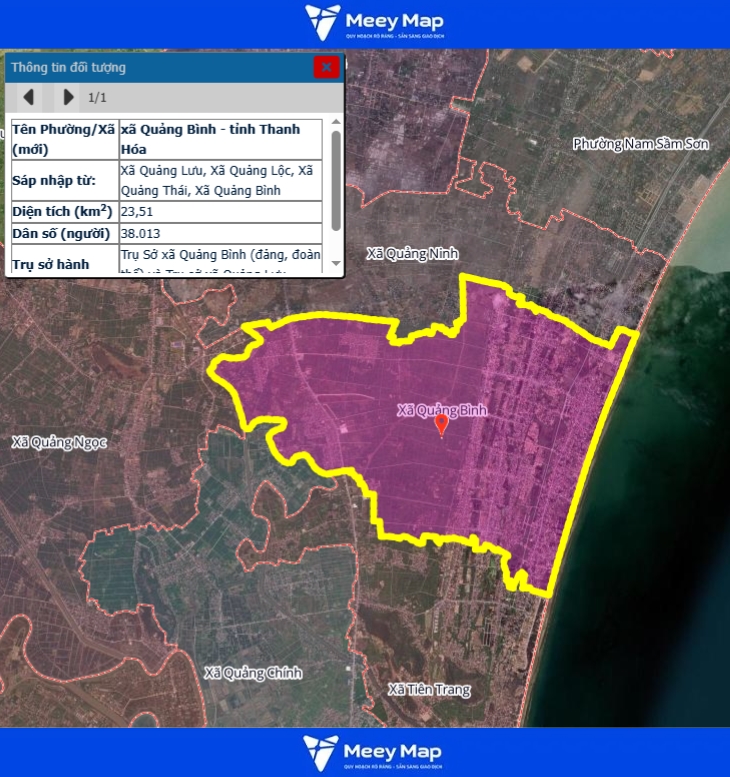
Task: Click the Tên Phường/Xã (mới) table cell
Action: coord(63,139)
